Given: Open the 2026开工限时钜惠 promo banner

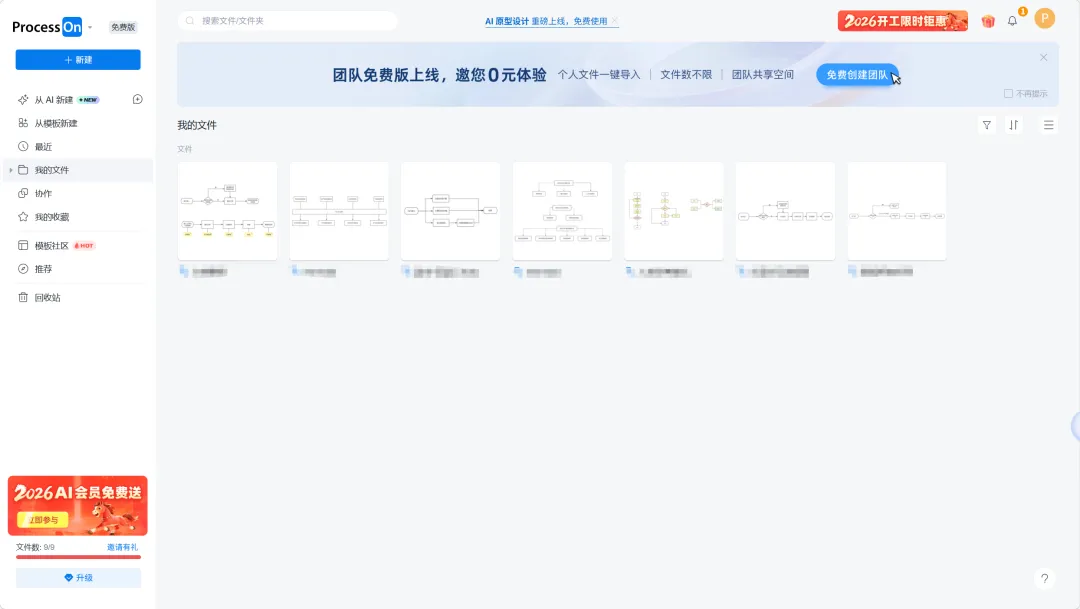Looking at the screenshot, I should pyautogui.click(x=902, y=21).
